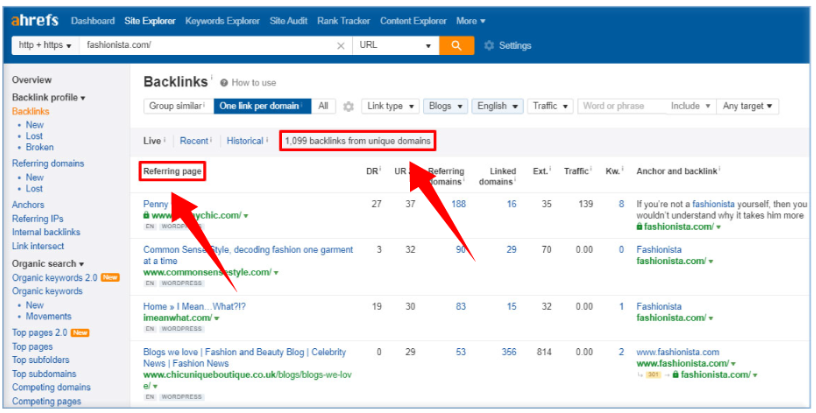Open the Link type filter dropdown
The width and height of the screenshot is (816, 413).
390,106
